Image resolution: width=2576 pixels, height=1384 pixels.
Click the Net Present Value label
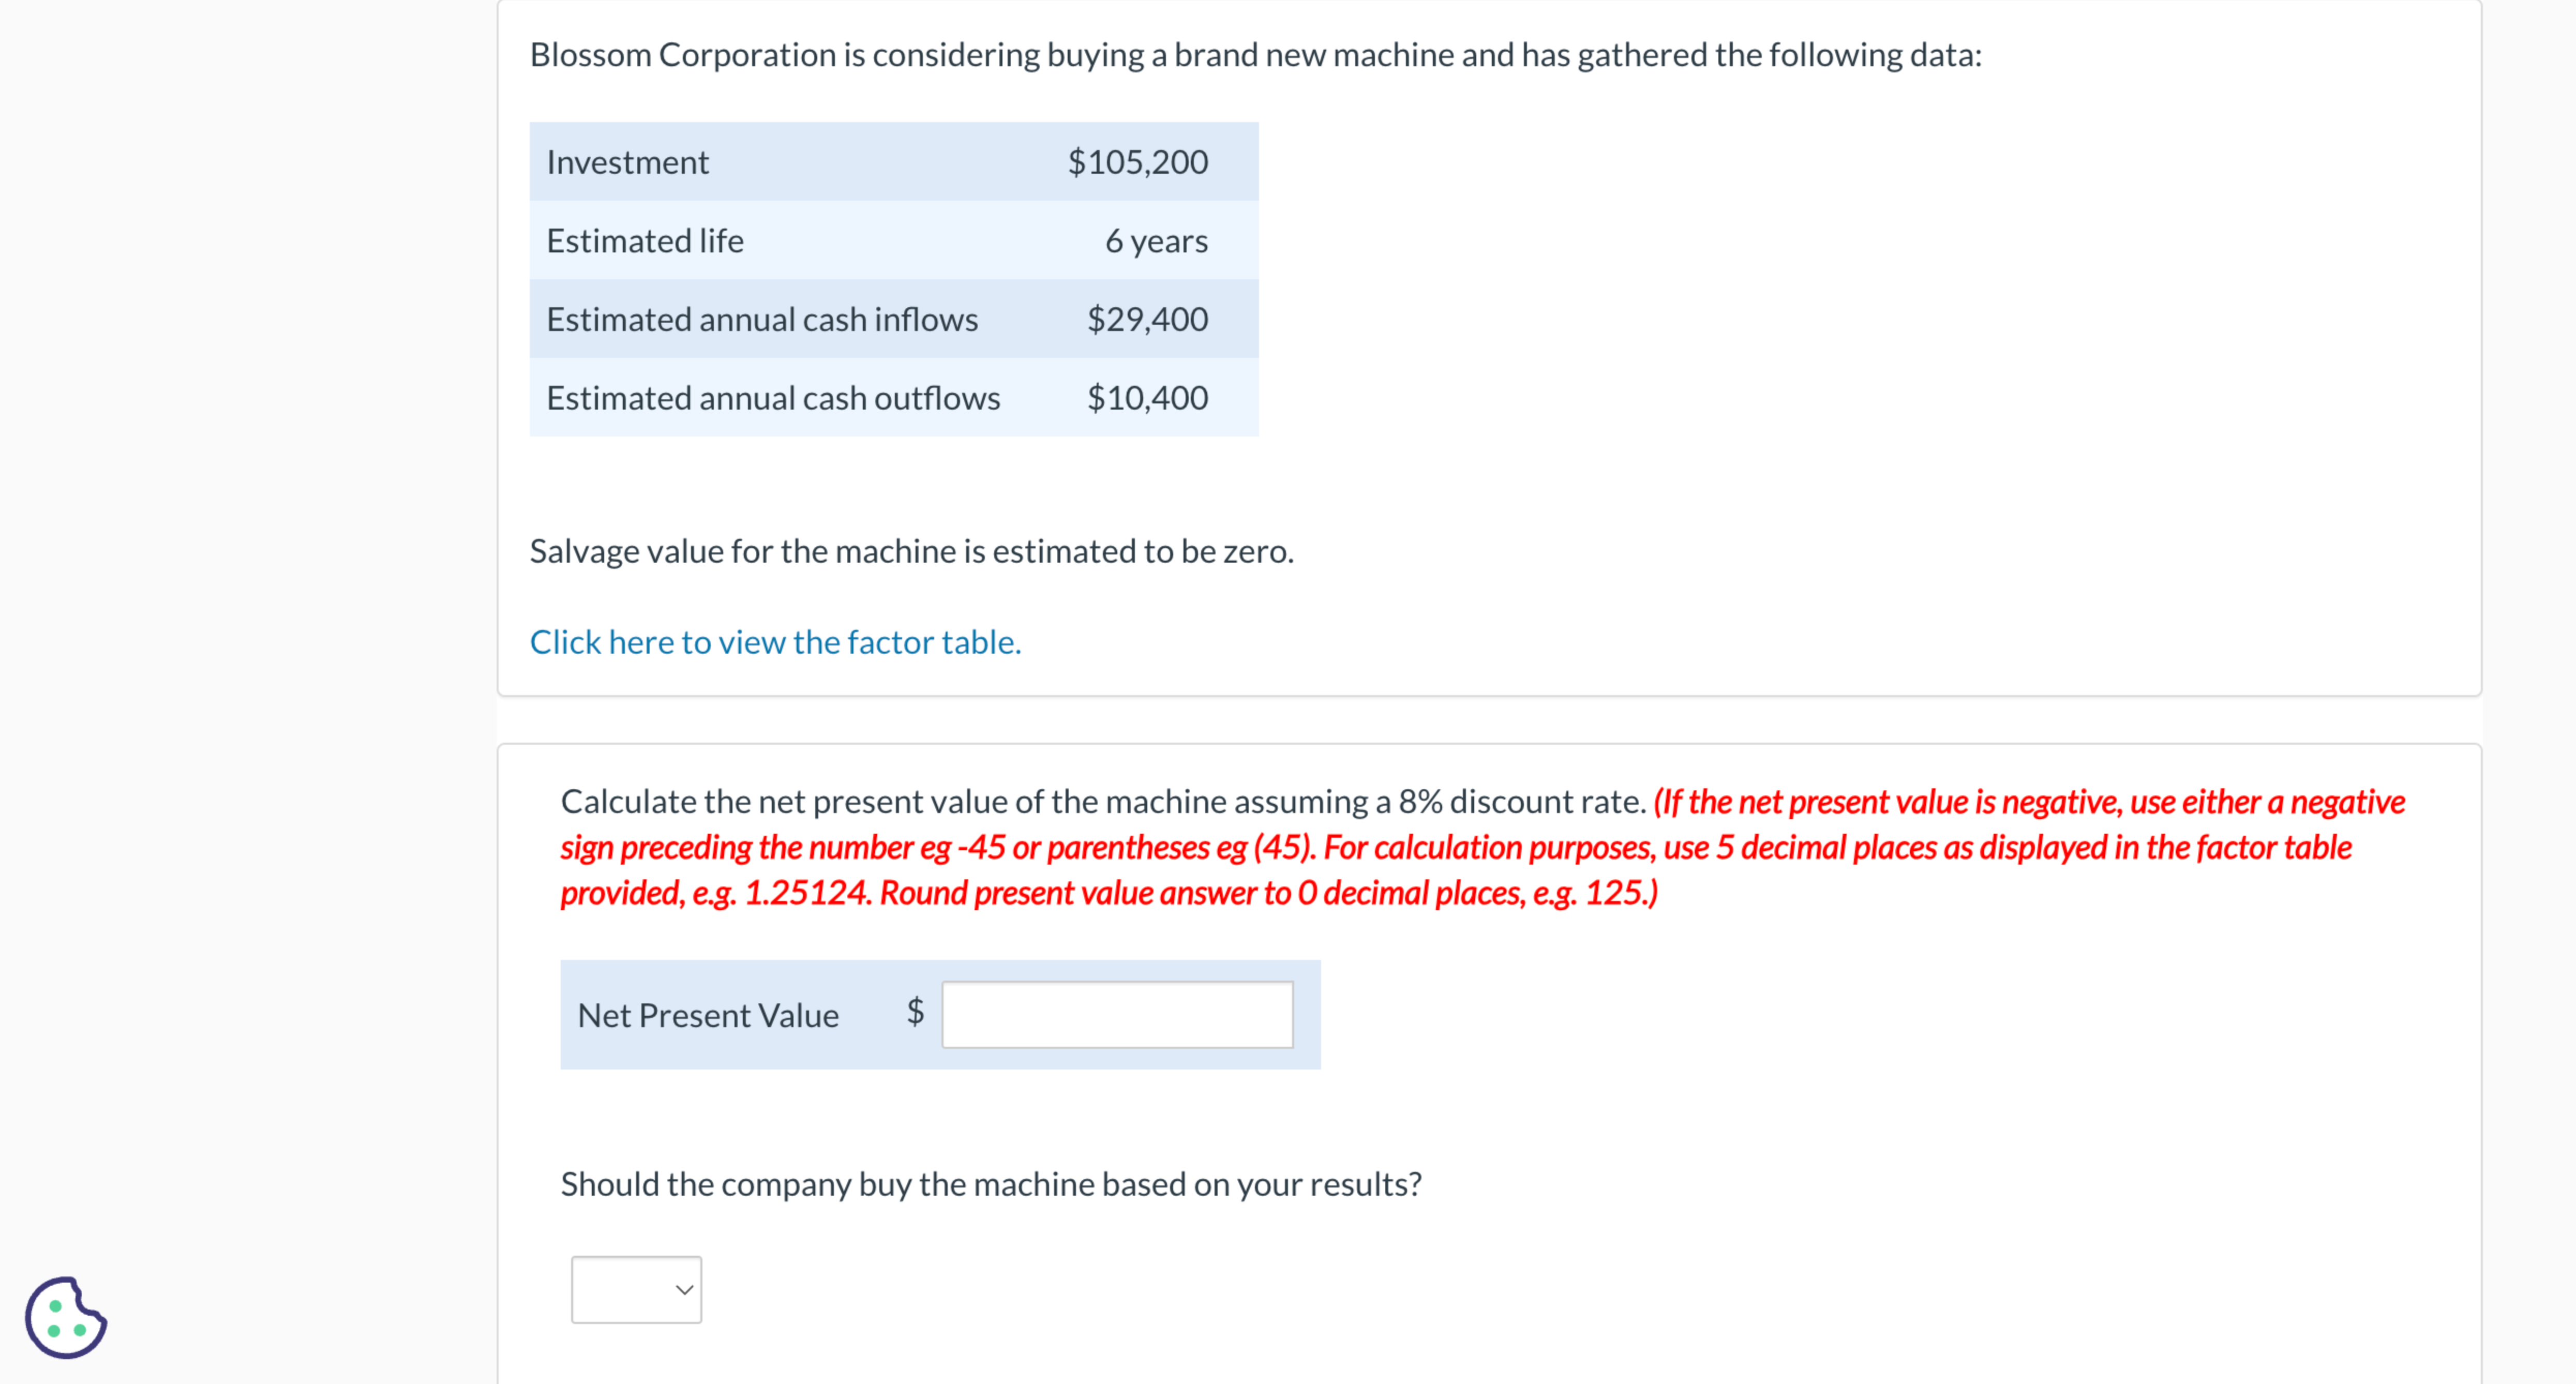708,1016
